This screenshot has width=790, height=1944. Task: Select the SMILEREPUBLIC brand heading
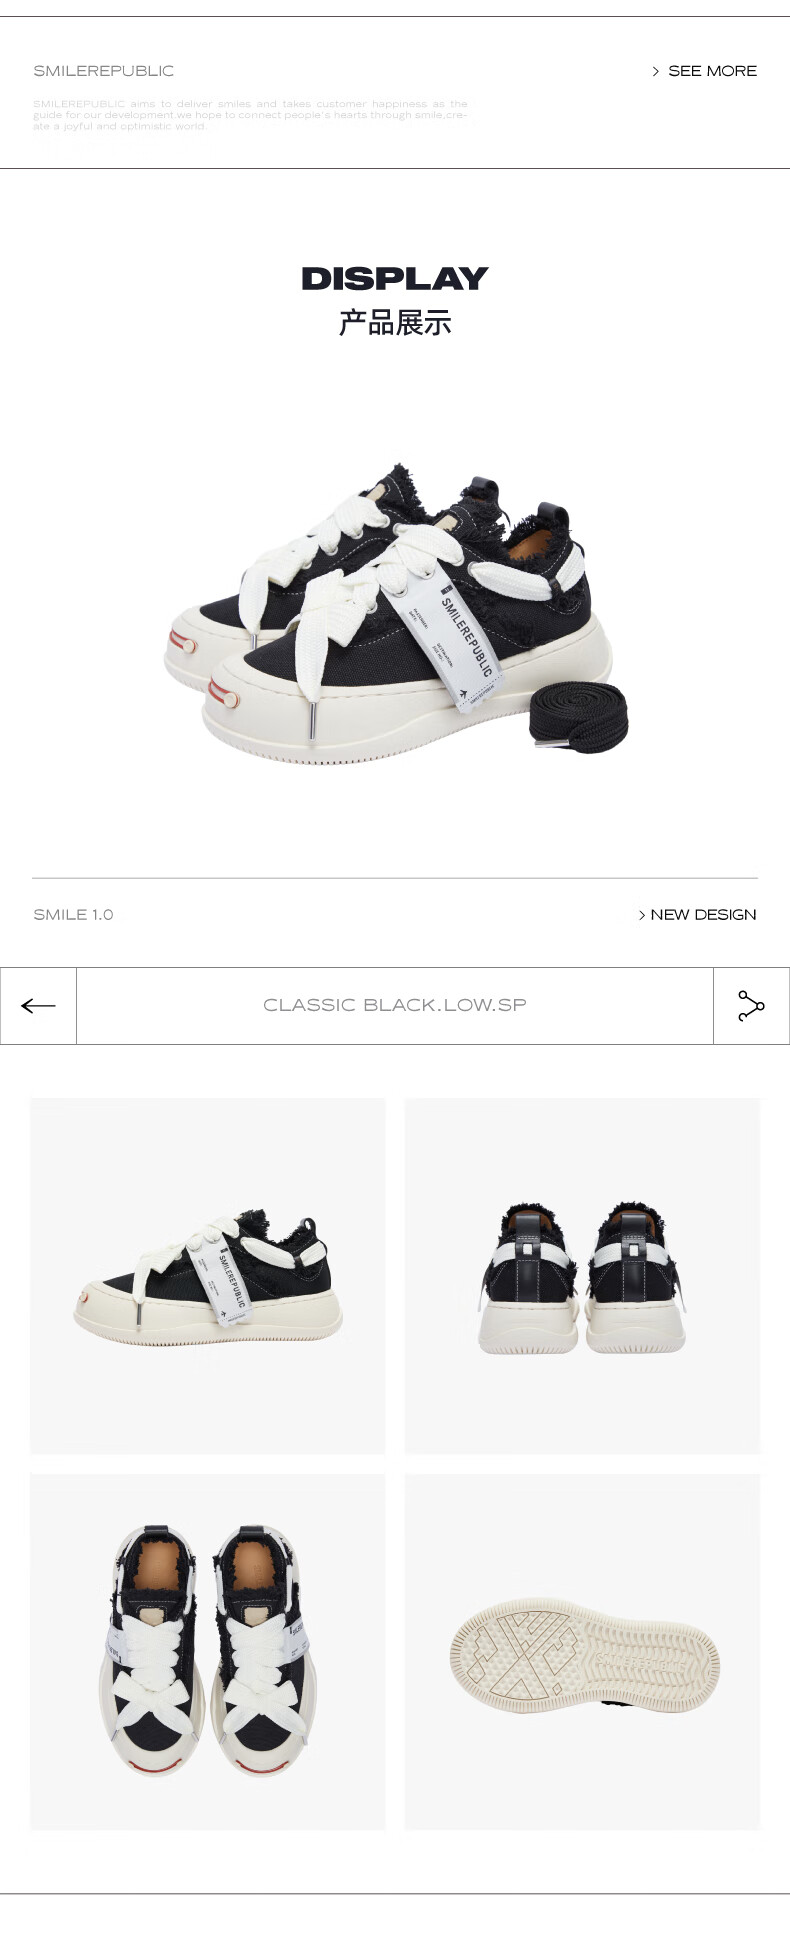pyautogui.click(x=104, y=71)
